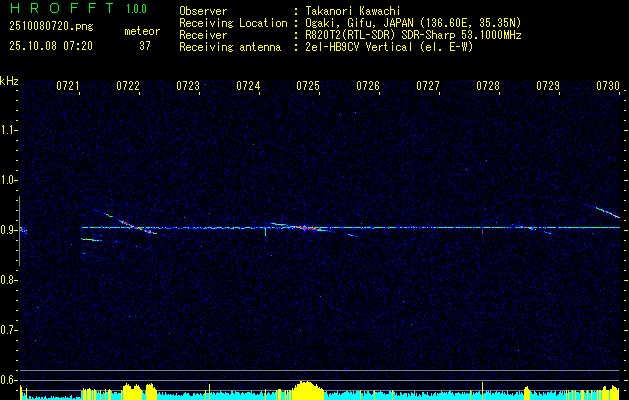
Task: Click the 25.10.08 07:20 timestamp
Action: (50, 46)
